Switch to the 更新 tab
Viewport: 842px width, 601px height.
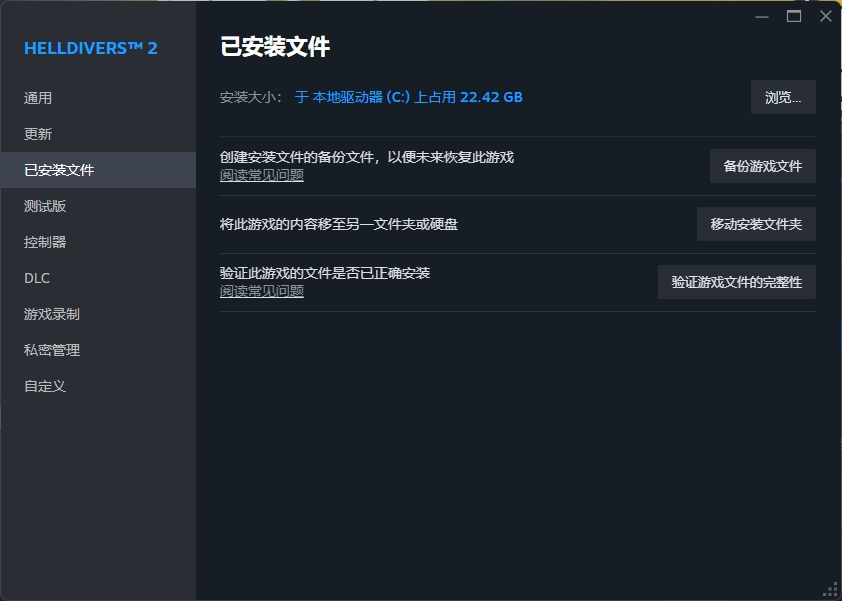click(38, 134)
